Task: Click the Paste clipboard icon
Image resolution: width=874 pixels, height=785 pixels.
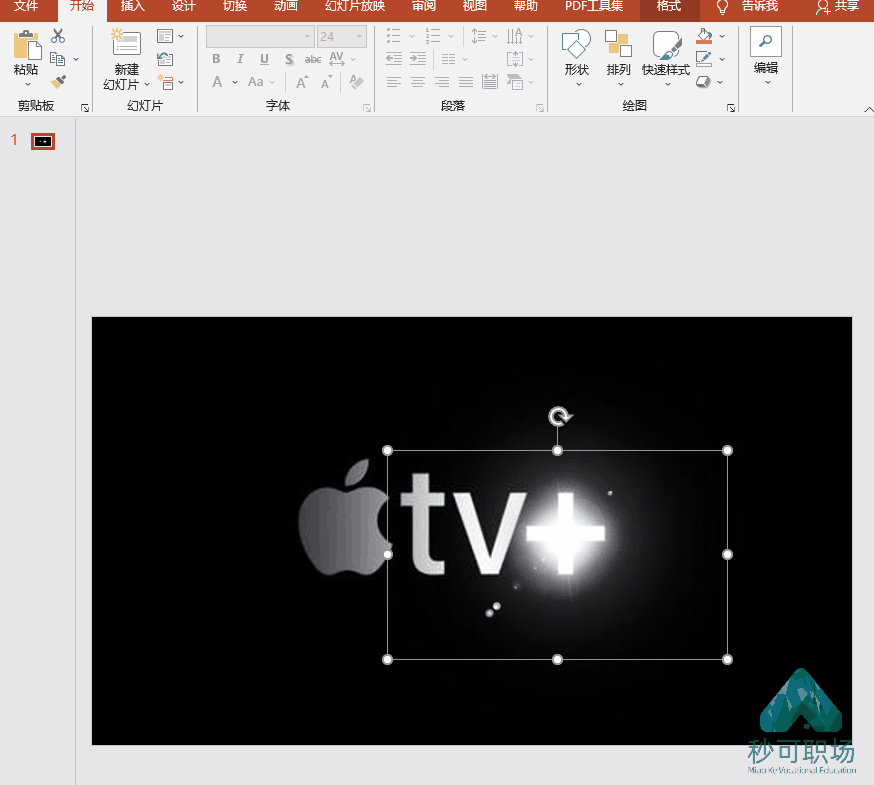Action: (27, 45)
